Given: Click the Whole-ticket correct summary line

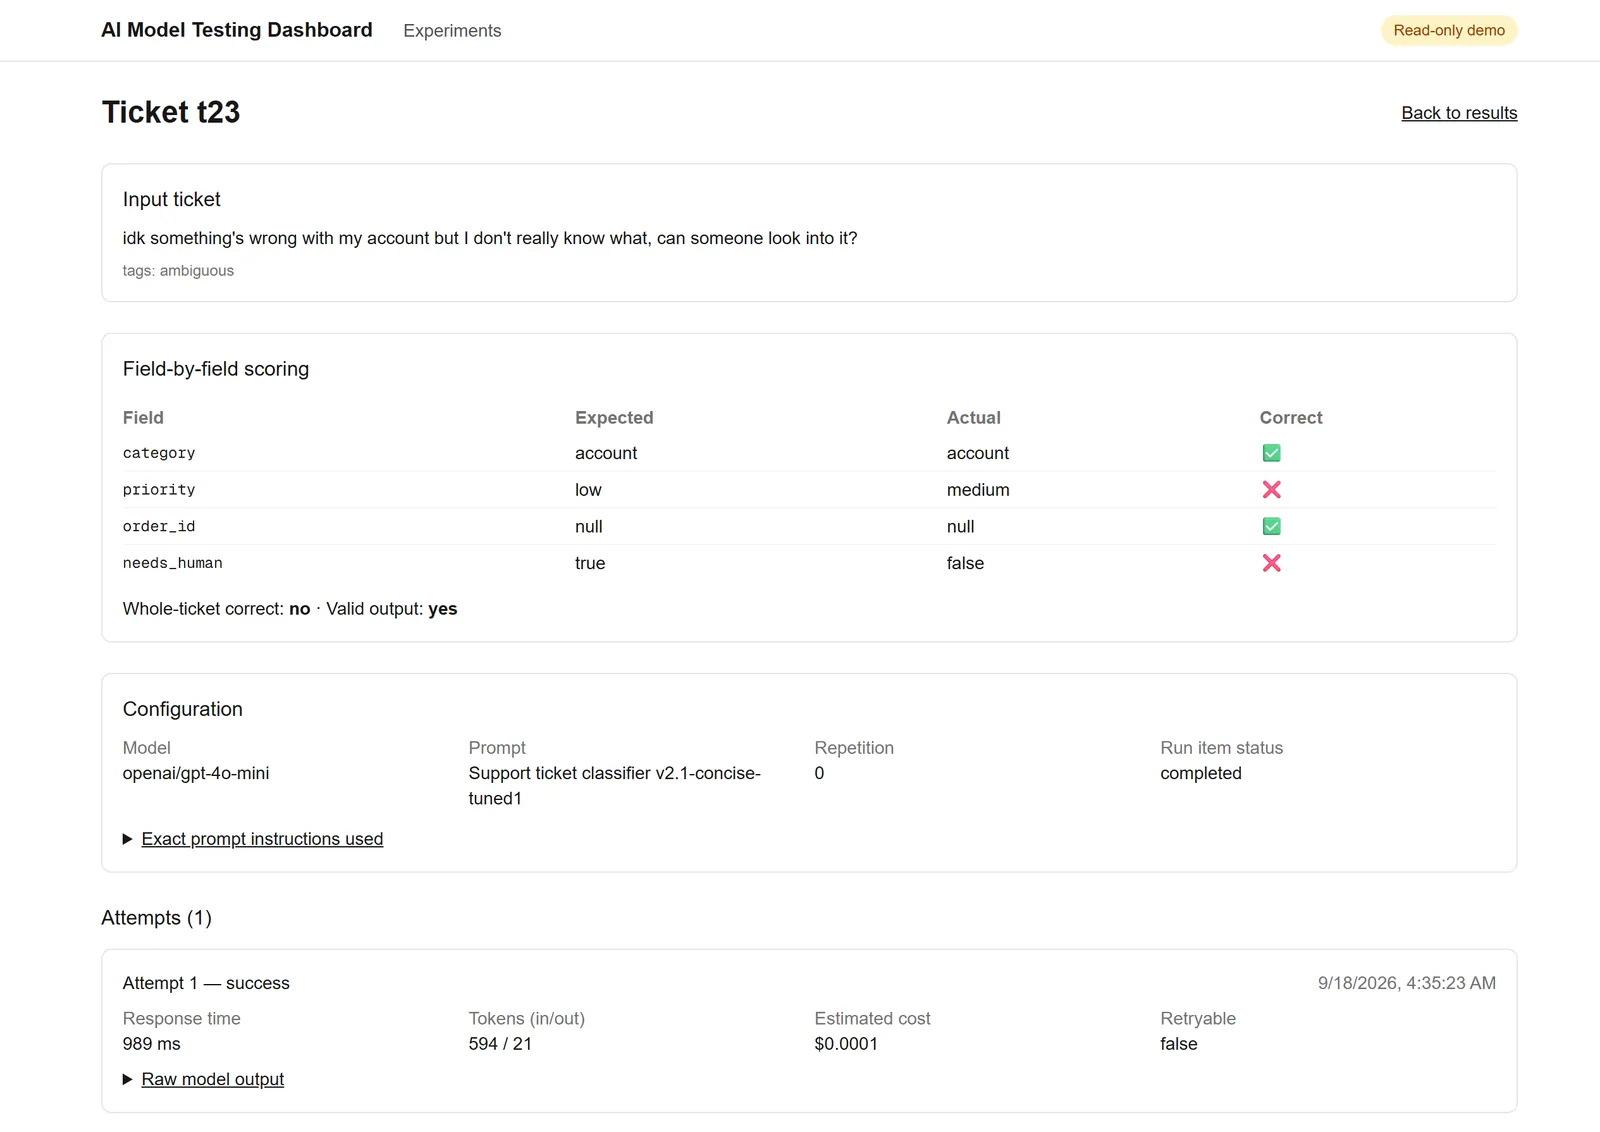Looking at the screenshot, I should point(290,609).
